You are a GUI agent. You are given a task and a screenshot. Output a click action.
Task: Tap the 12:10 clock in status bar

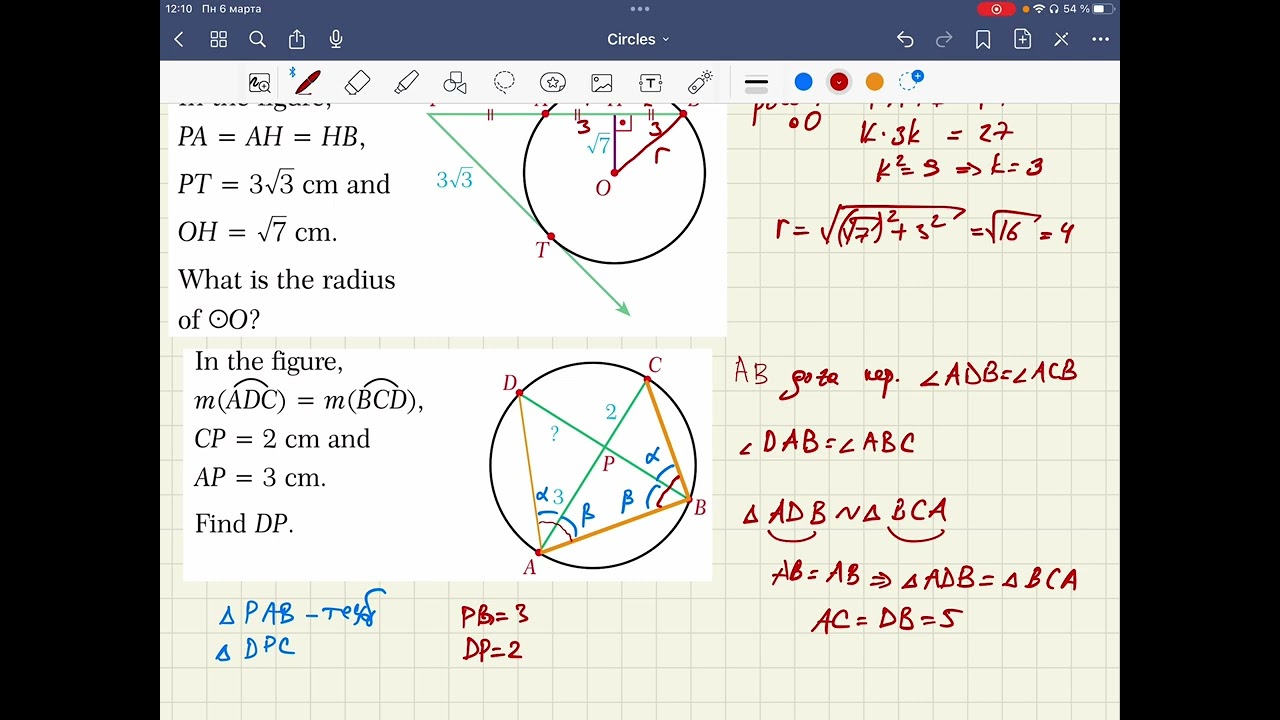tap(179, 9)
